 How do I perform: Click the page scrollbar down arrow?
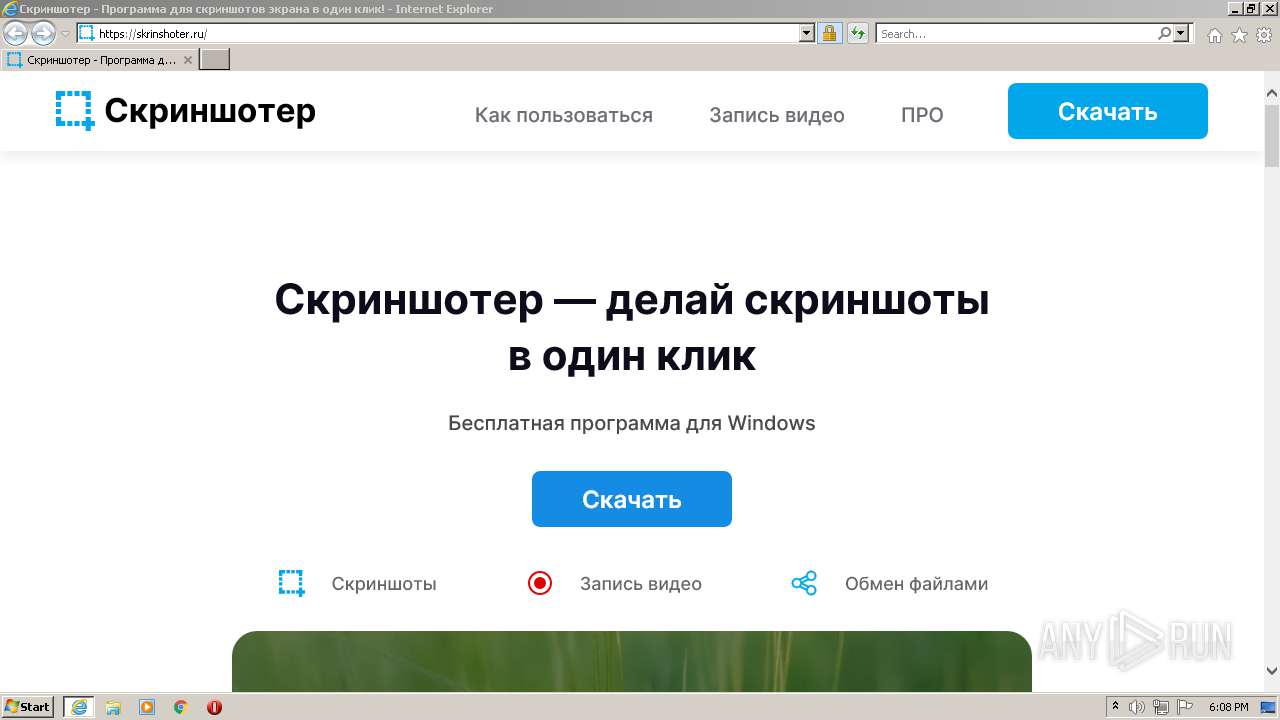click(1272, 671)
